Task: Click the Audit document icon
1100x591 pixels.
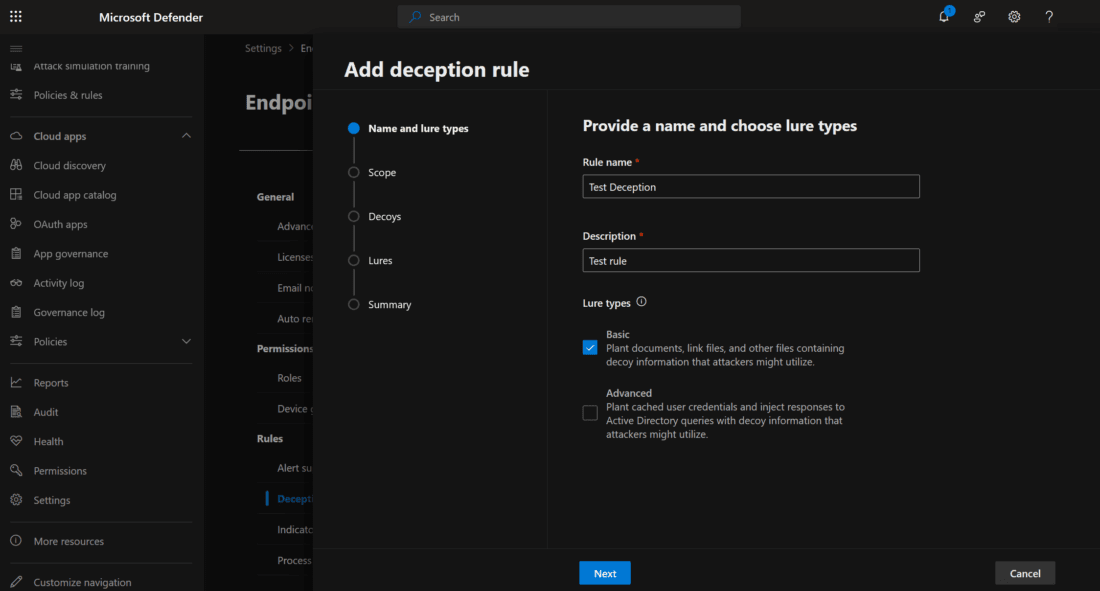Action: (x=16, y=412)
